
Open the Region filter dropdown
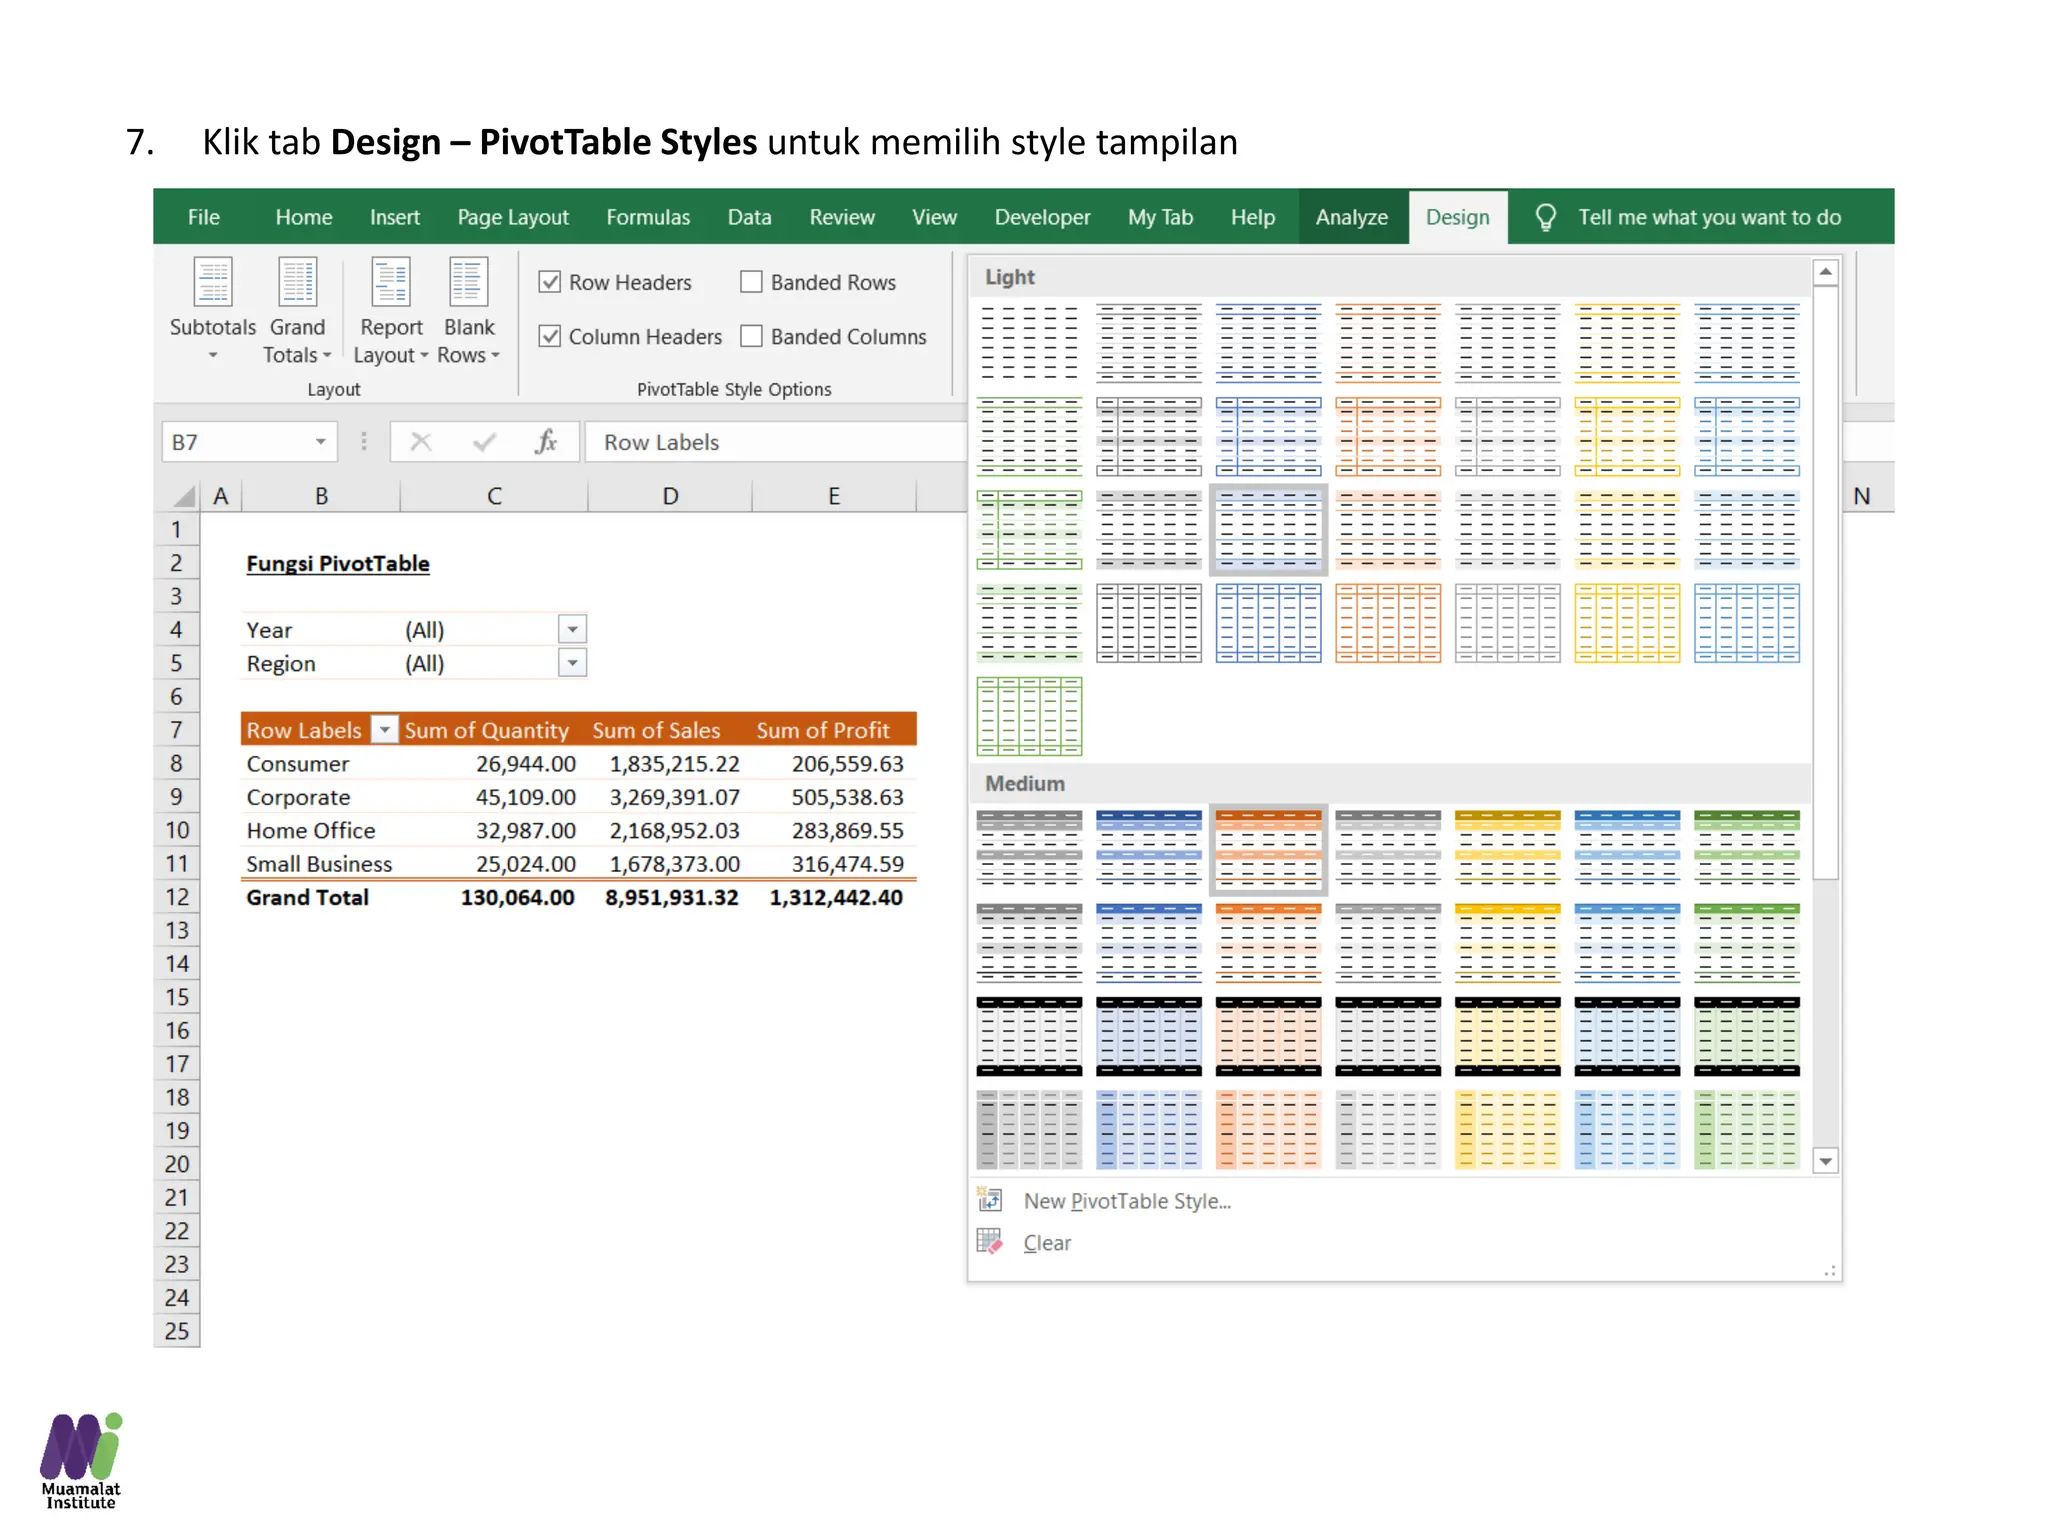[572, 663]
